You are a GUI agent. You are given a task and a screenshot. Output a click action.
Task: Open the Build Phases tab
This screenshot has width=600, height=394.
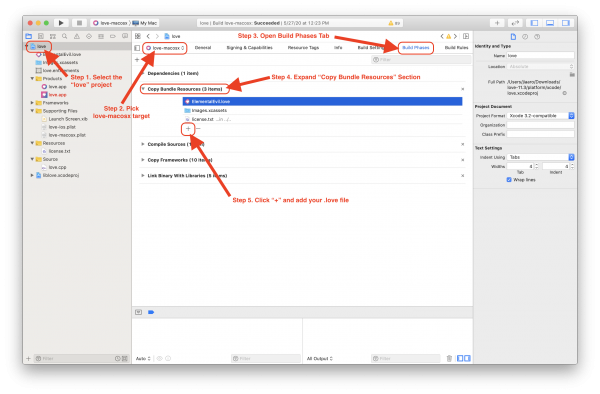coord(416,48)
